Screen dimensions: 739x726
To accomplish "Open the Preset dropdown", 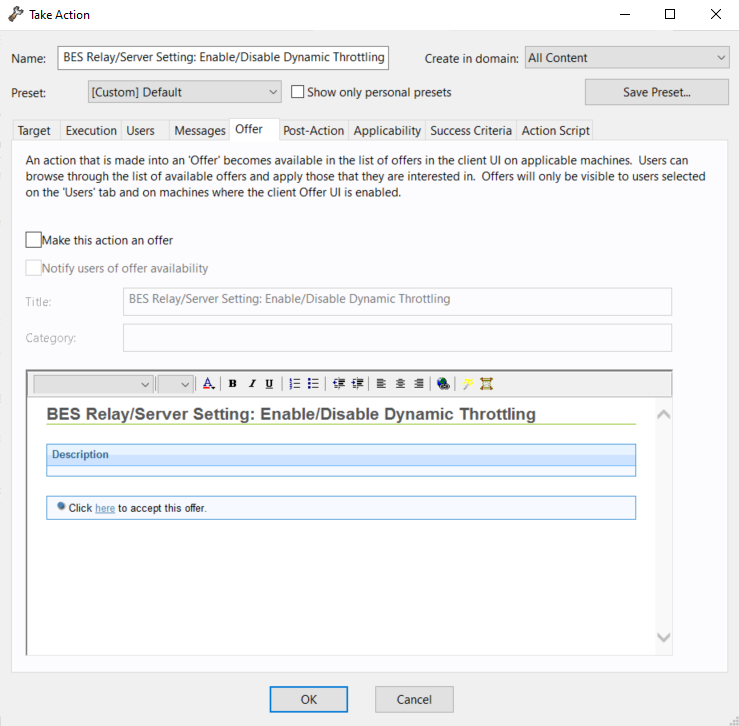I will 185,92.
